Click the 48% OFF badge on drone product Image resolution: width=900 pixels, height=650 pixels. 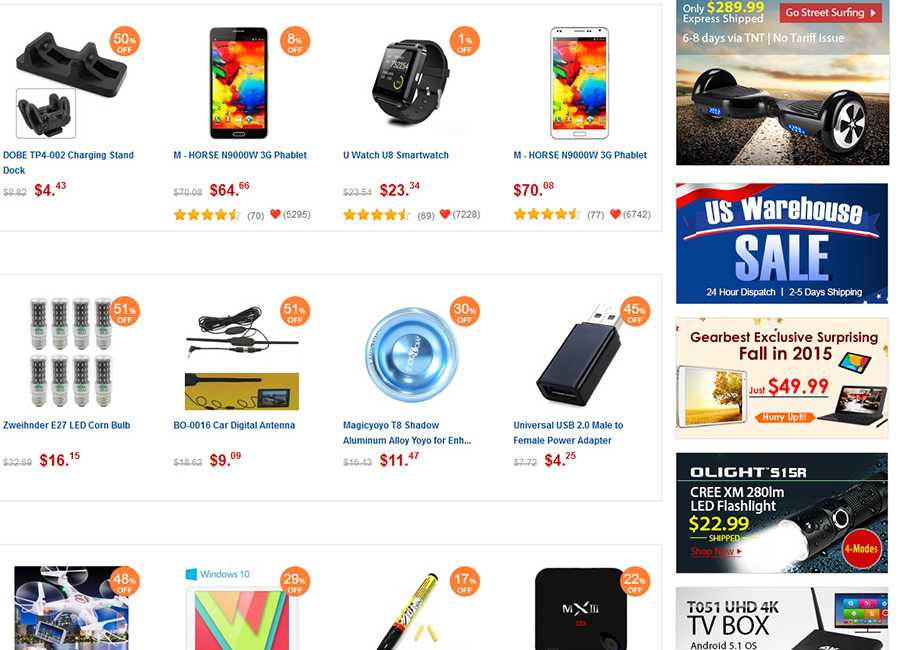(x=125, y=581)
